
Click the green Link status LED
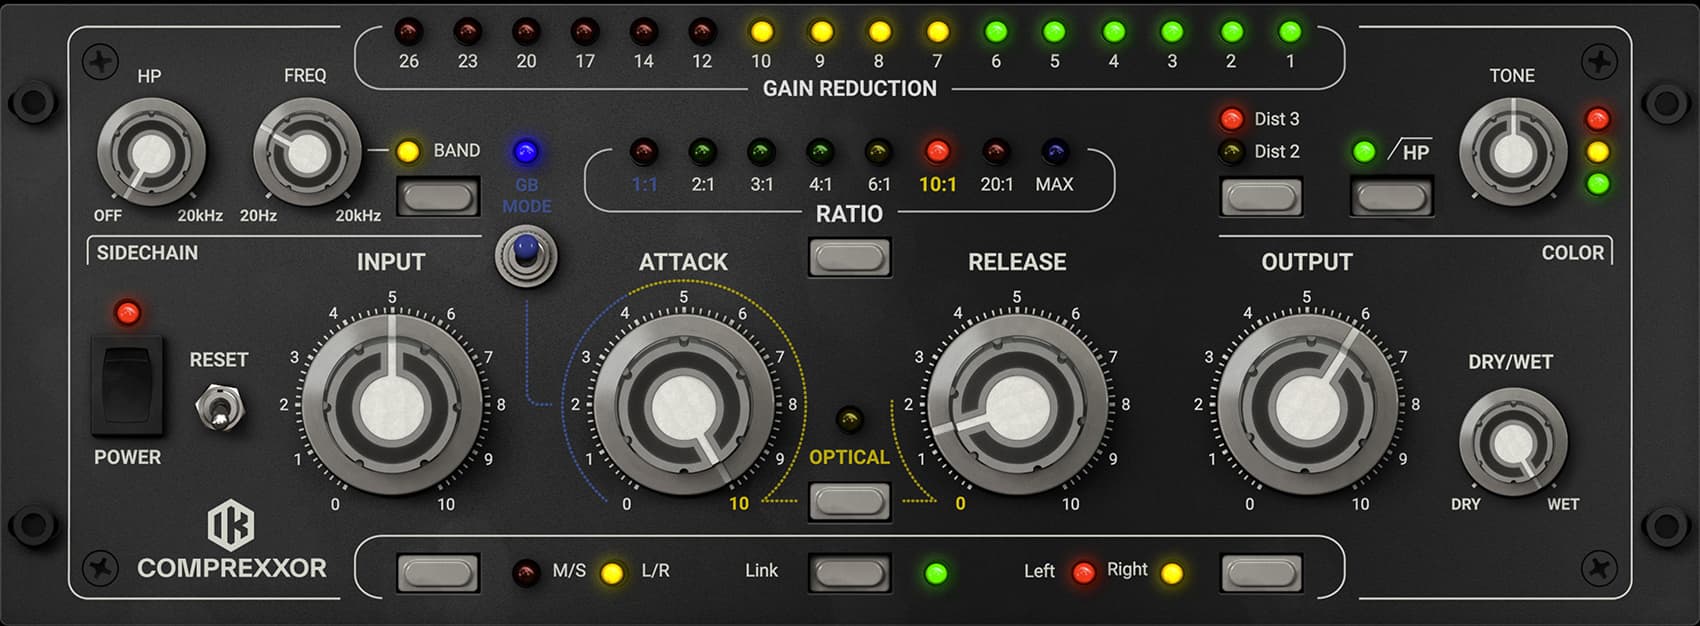tap(936, 573)
